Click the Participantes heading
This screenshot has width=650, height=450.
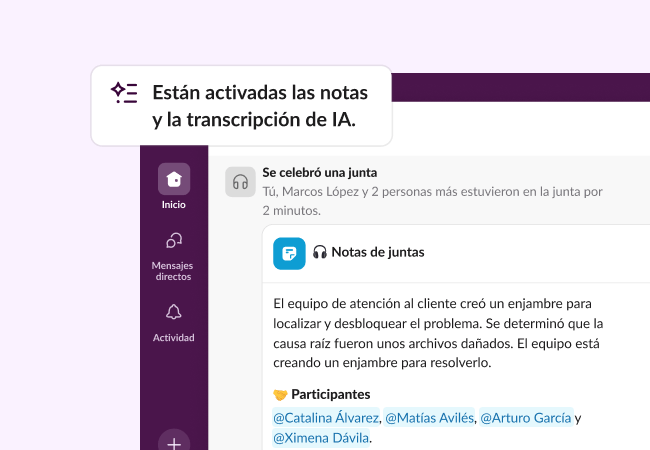pos(331,394)
